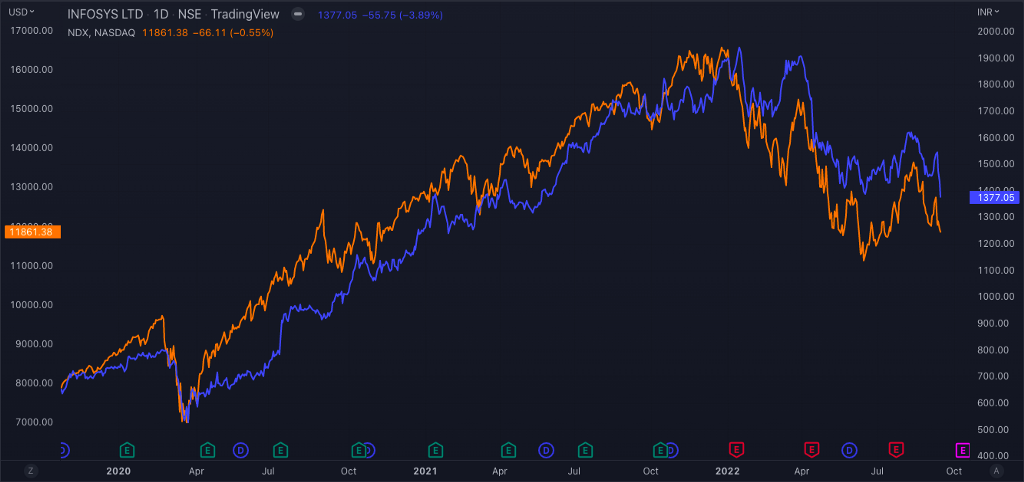Open the green earnings marker above Apr 2021

508,449
